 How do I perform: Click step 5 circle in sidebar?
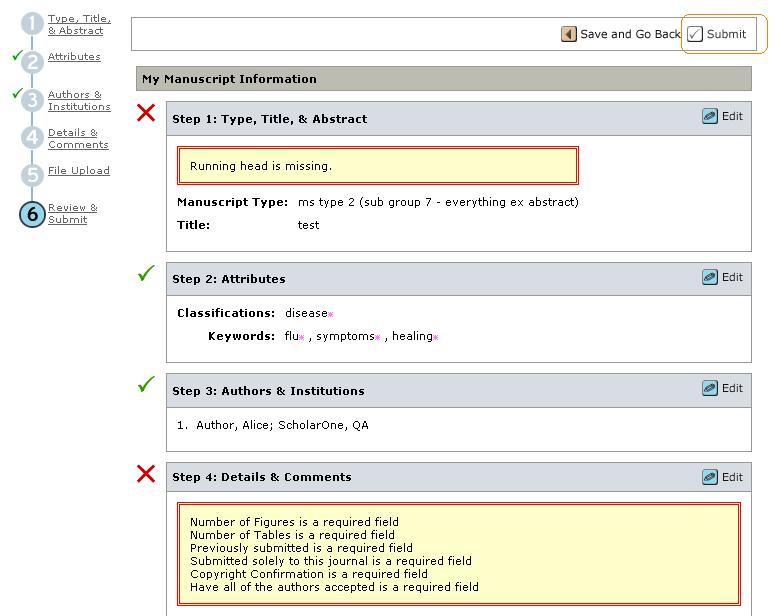(x=32, y=176)
